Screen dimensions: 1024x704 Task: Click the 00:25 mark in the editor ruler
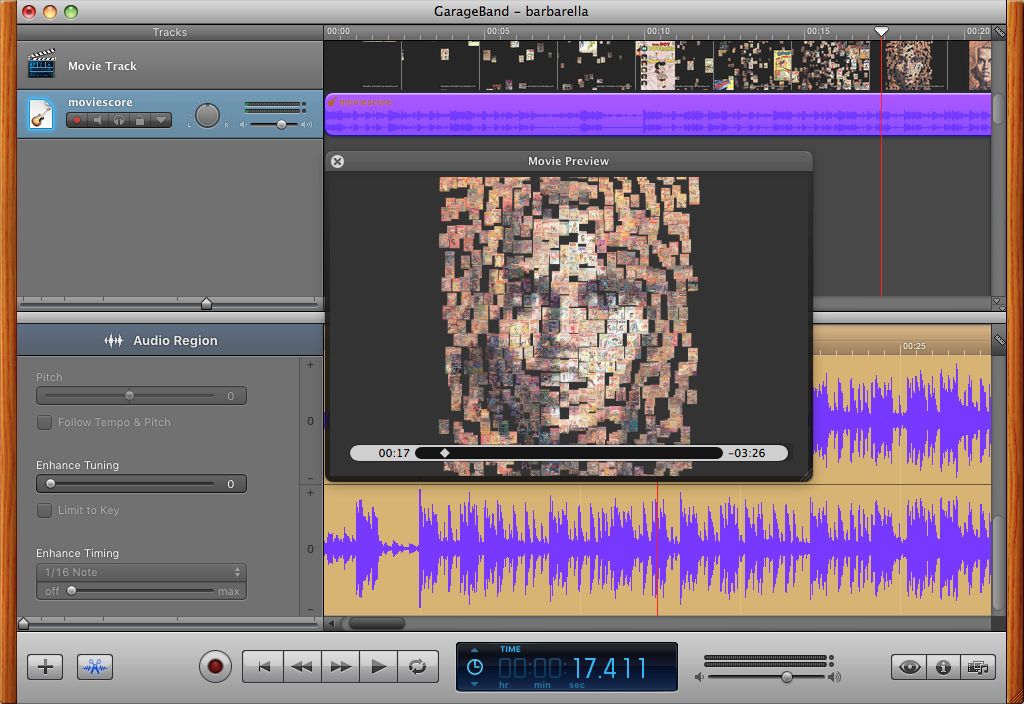point(914,346)
